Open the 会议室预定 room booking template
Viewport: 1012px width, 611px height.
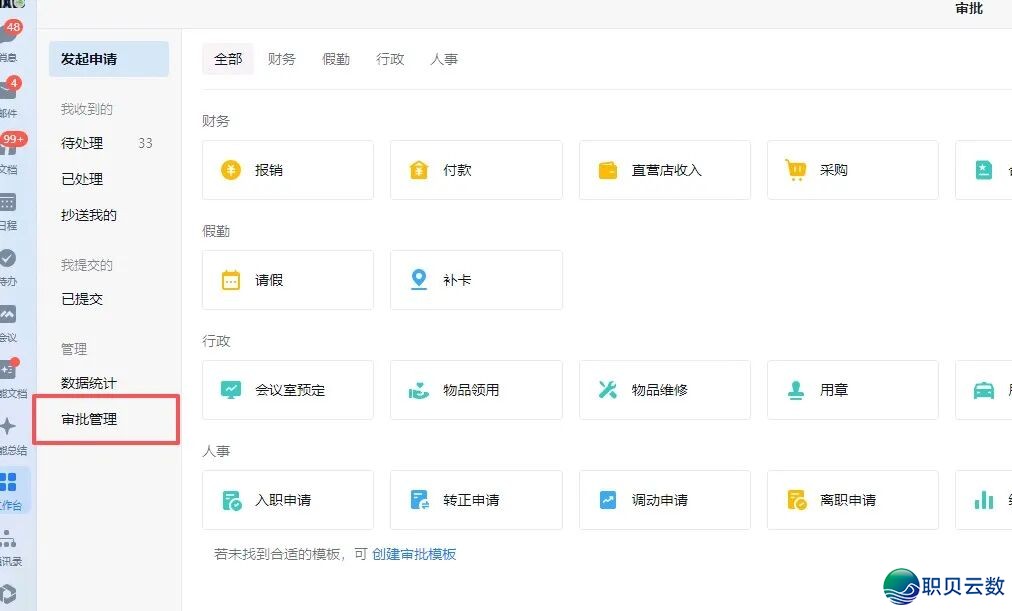[x=288, y=390]
